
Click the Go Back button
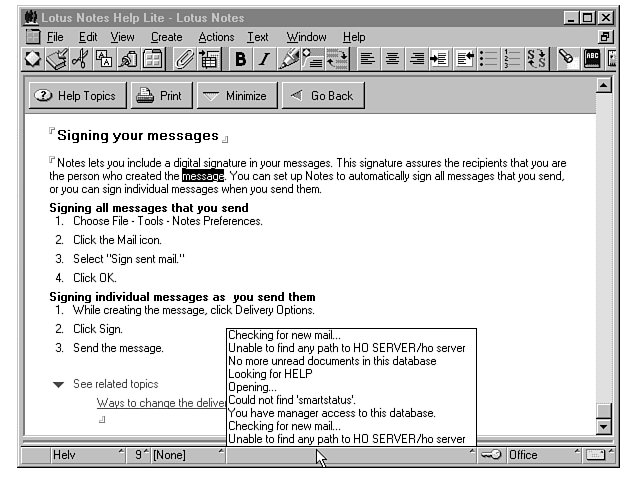(322, 96)
